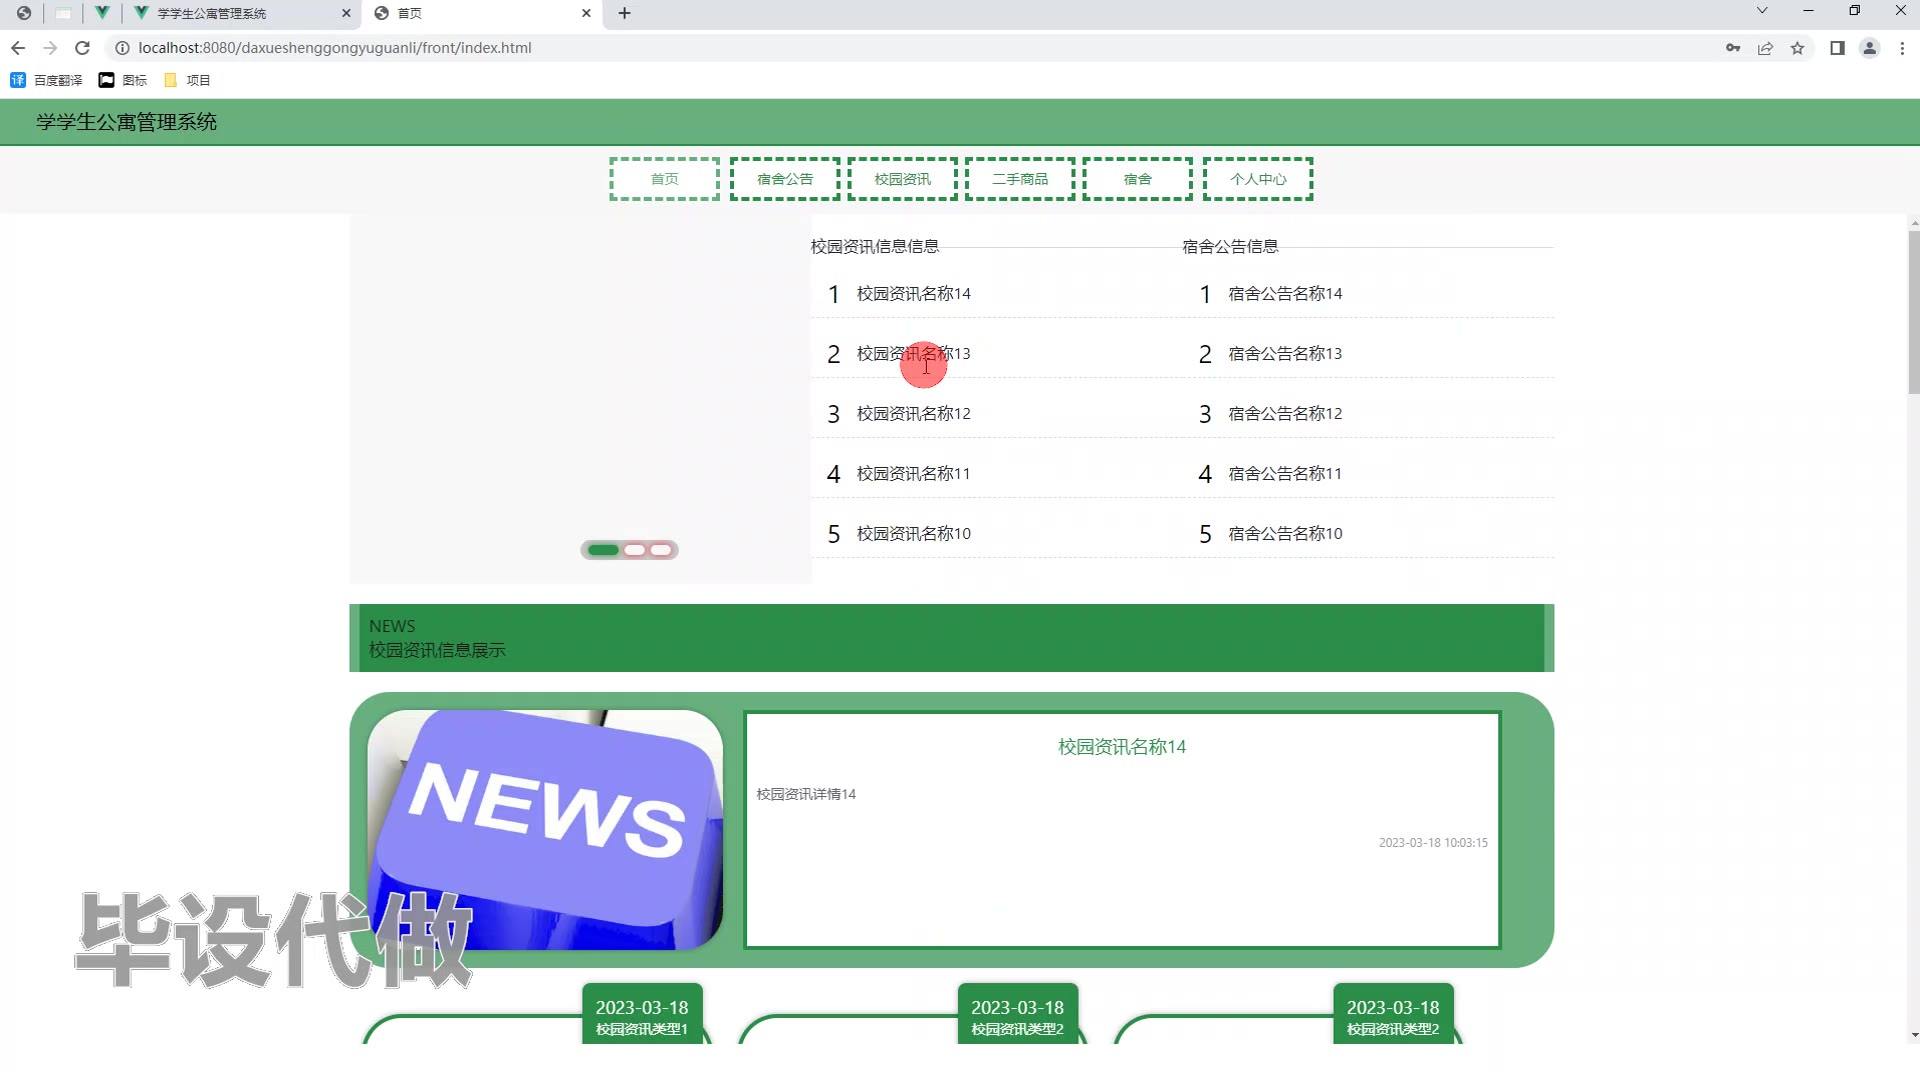Screen dimensions: 1920x1072
Task: Bookmark this page with the star icon
Action: 1798,48
